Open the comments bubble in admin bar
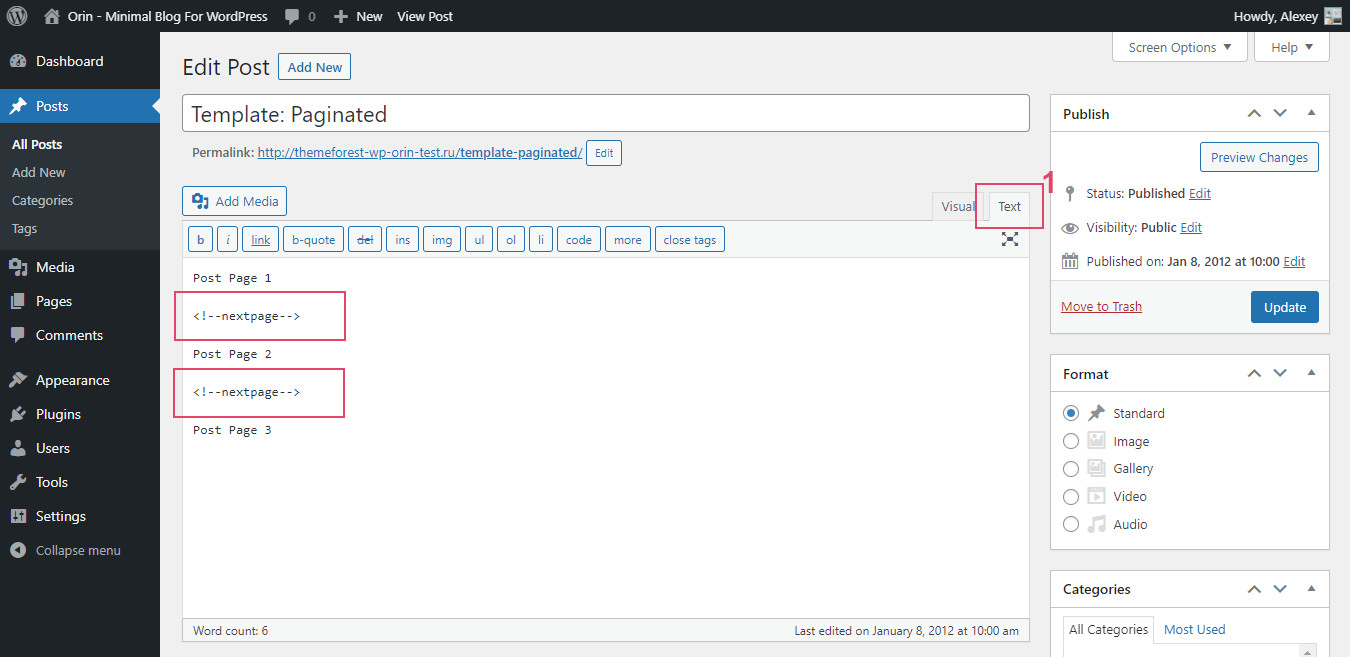The height and width of the screenshot is (657, 1350). (x=299, y=16)
